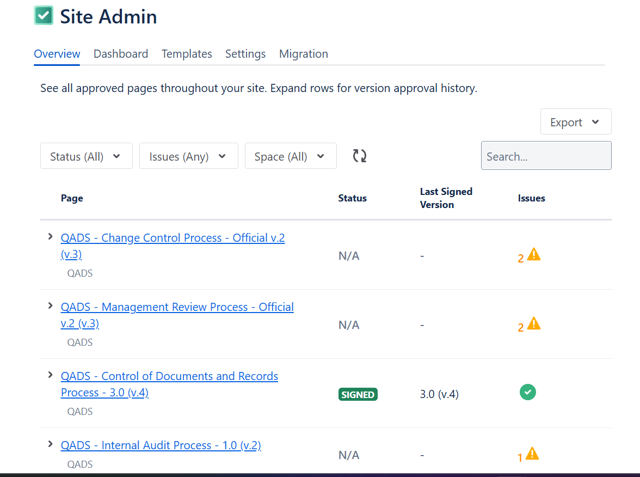
Task: Click N/A status in Management Review Process row
Action: coord(349,325)
